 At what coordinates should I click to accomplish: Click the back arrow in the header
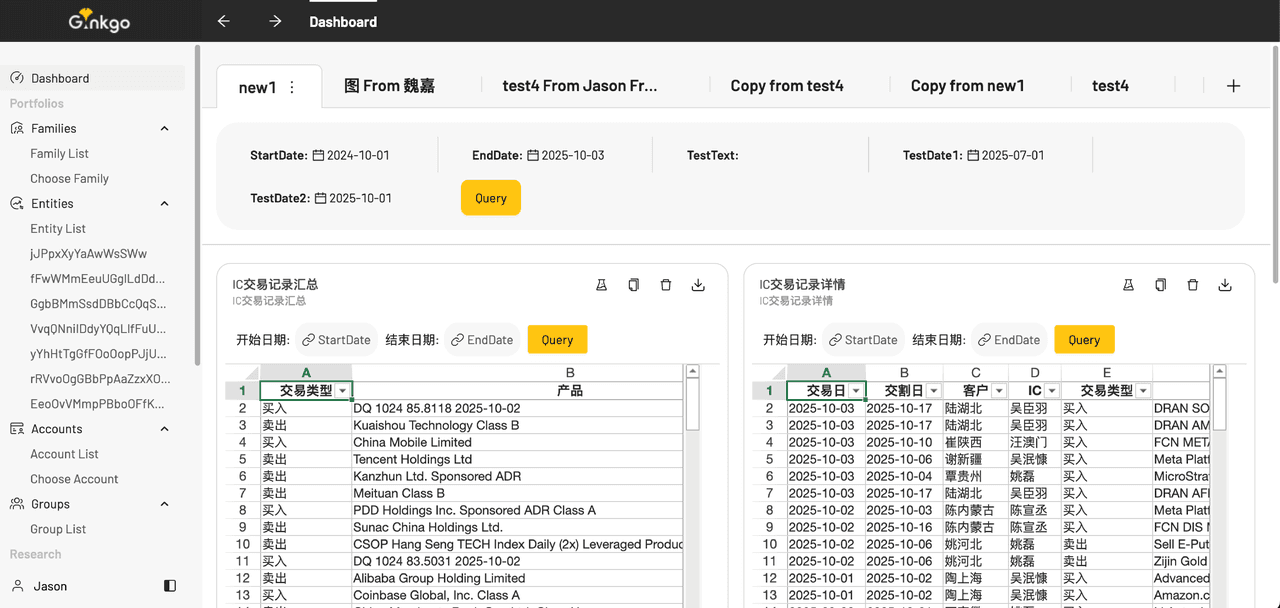[x=224, y=21]
